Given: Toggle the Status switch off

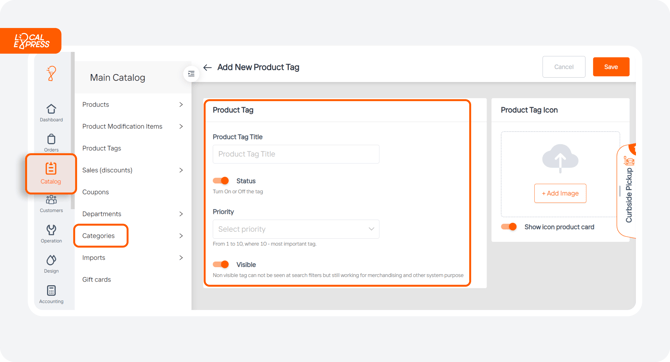Looking at the screenshot, I should 221,181.
